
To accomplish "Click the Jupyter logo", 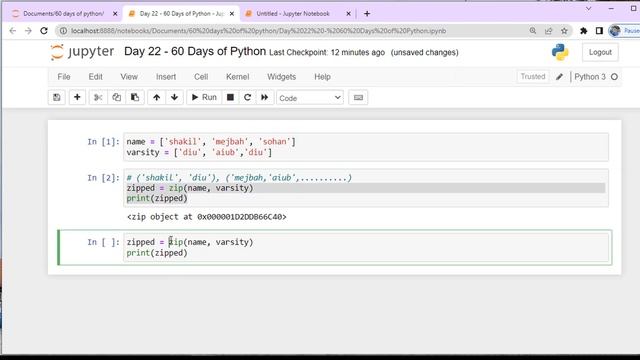I will pyautogui.click(x=82, y=52).
